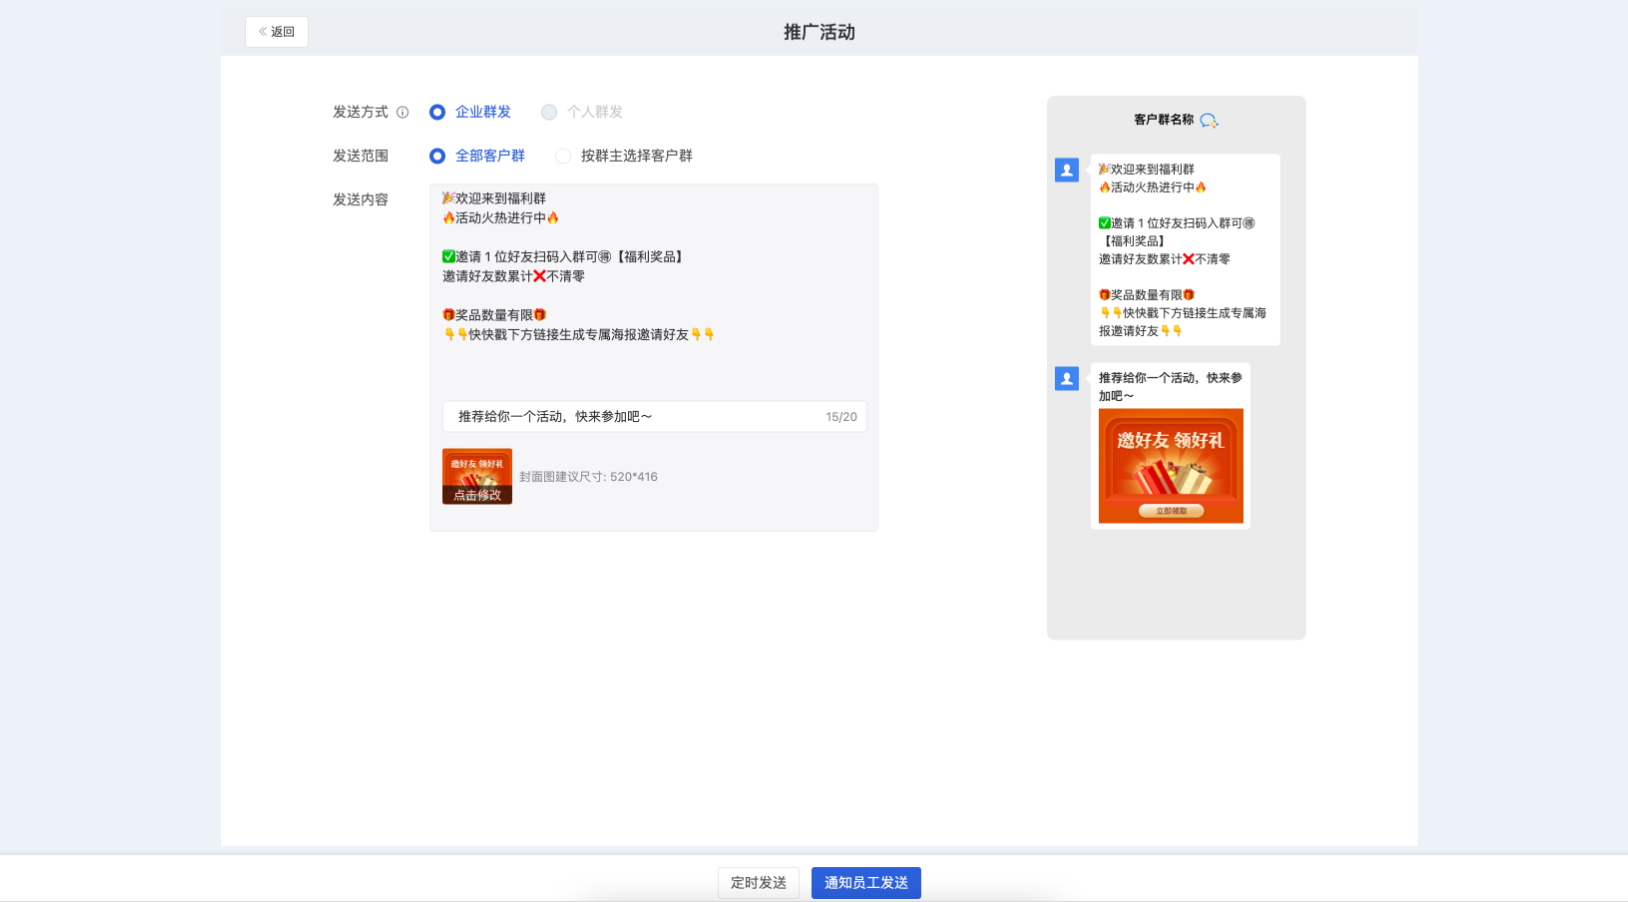
Task: Click the 发送范围 label
Action: coord(360,156)
